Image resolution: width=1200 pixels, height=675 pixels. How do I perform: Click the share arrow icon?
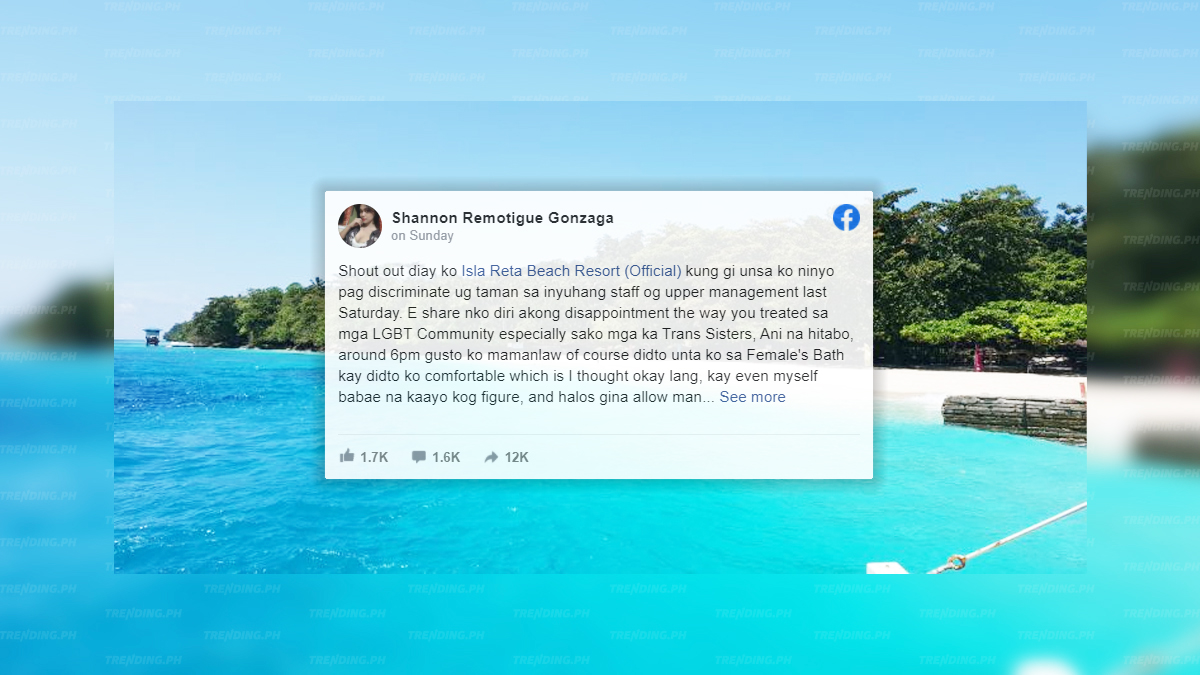coord(491,457)
